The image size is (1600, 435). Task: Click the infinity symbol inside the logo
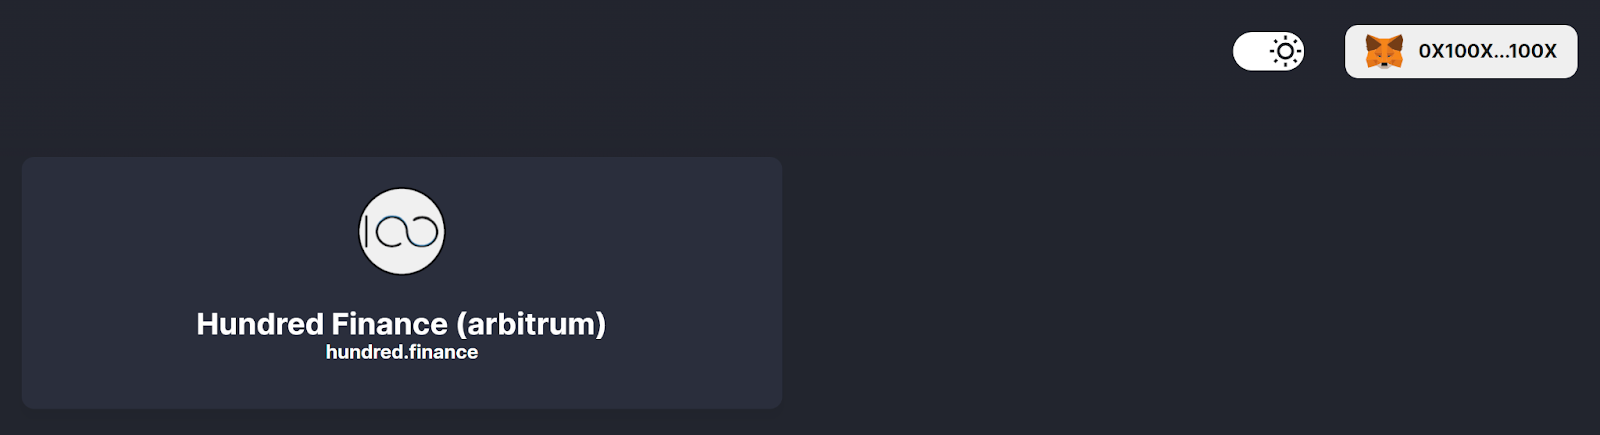pos(409,232)
